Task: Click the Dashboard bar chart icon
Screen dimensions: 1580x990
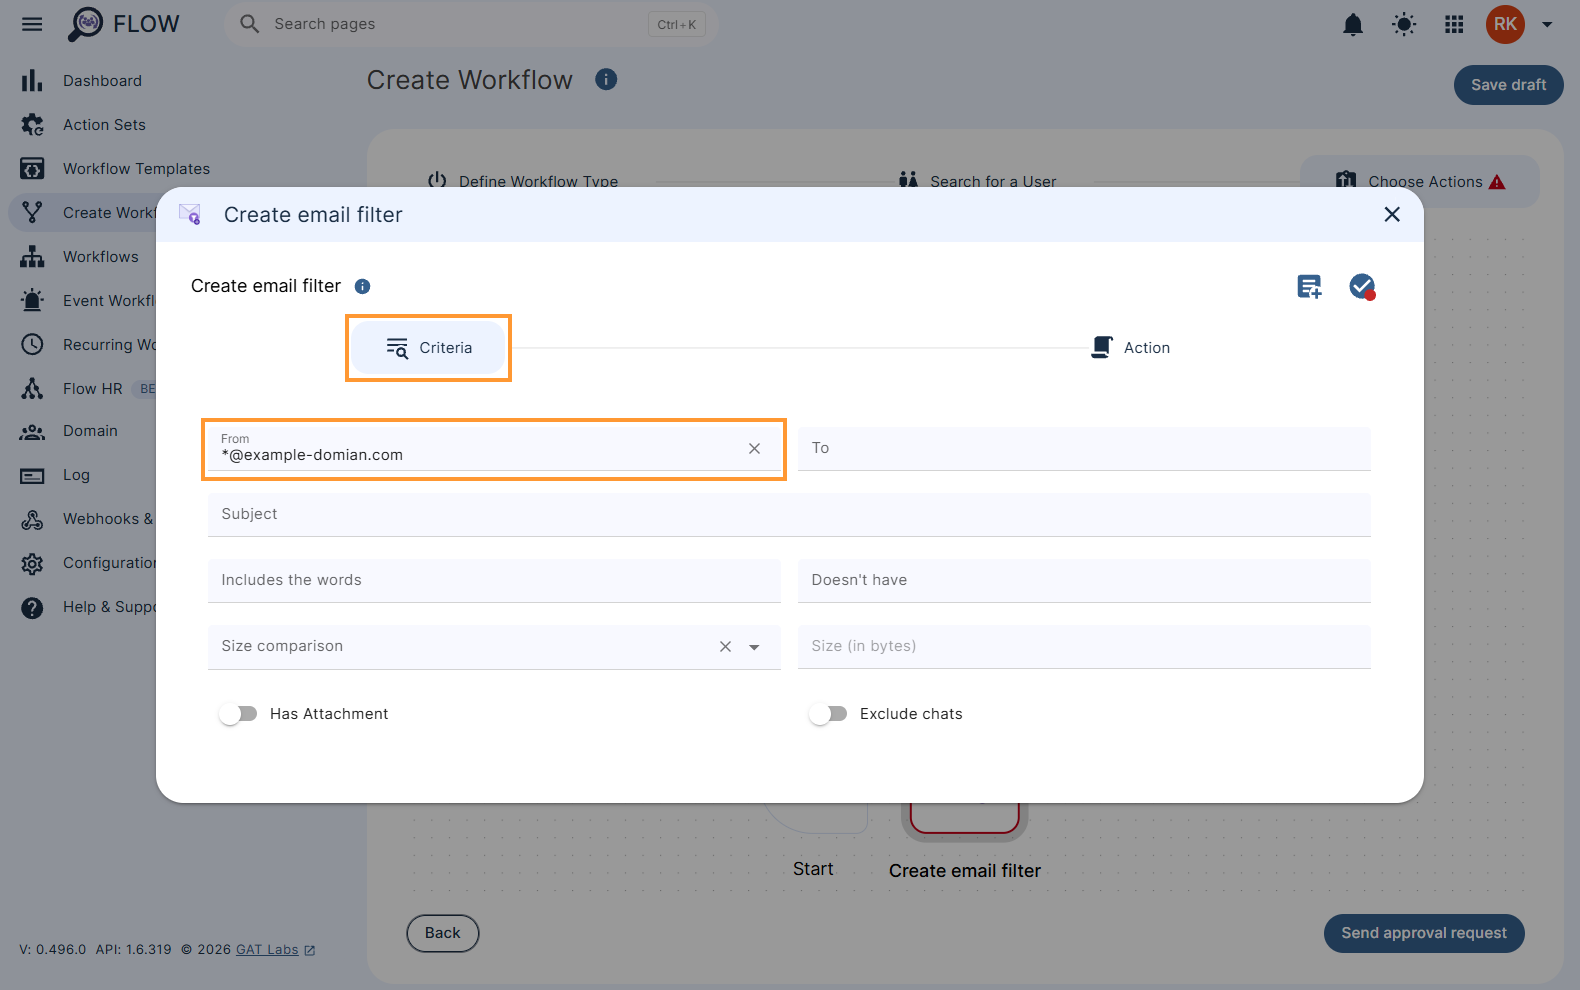Action: (x=32, y=81)
